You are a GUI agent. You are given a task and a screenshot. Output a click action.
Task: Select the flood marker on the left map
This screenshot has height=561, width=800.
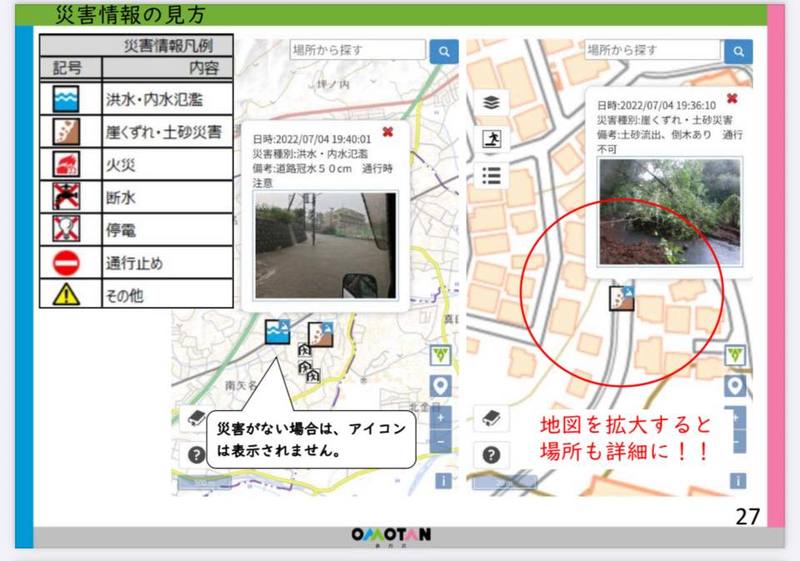[278, 333]
